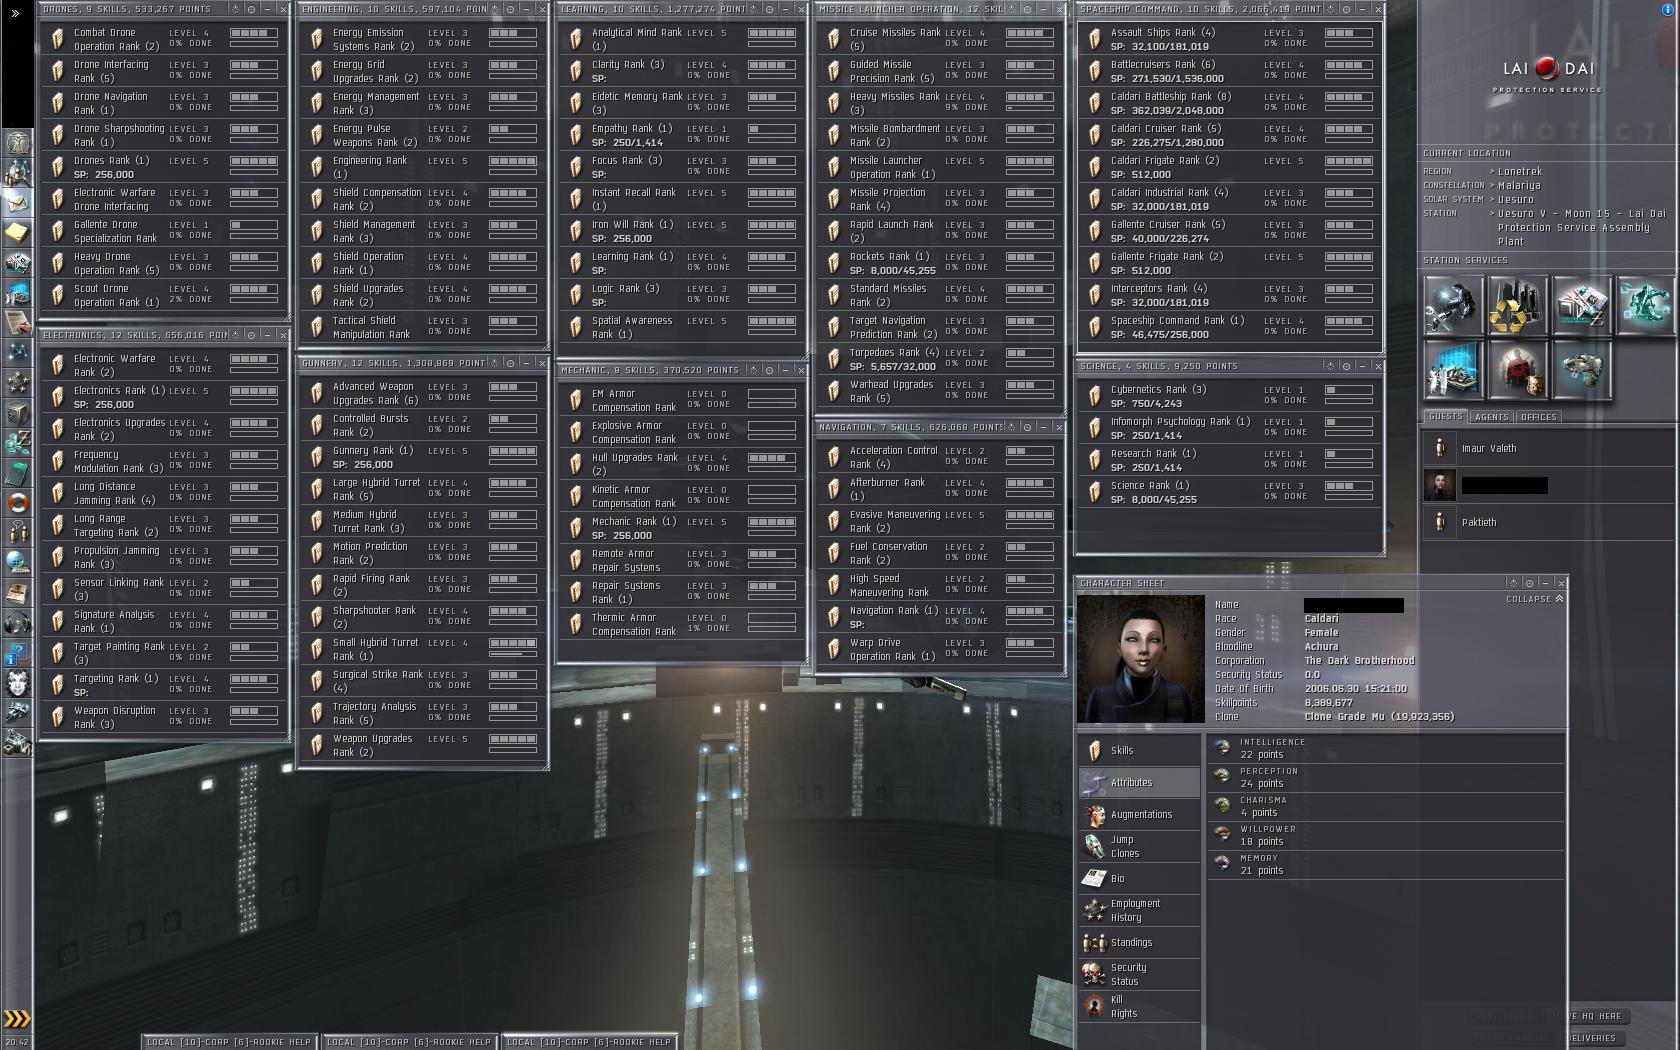Select guest Imaur Valeth
This screenshot has width=1680, height=1050.
tap(1548, 448)
